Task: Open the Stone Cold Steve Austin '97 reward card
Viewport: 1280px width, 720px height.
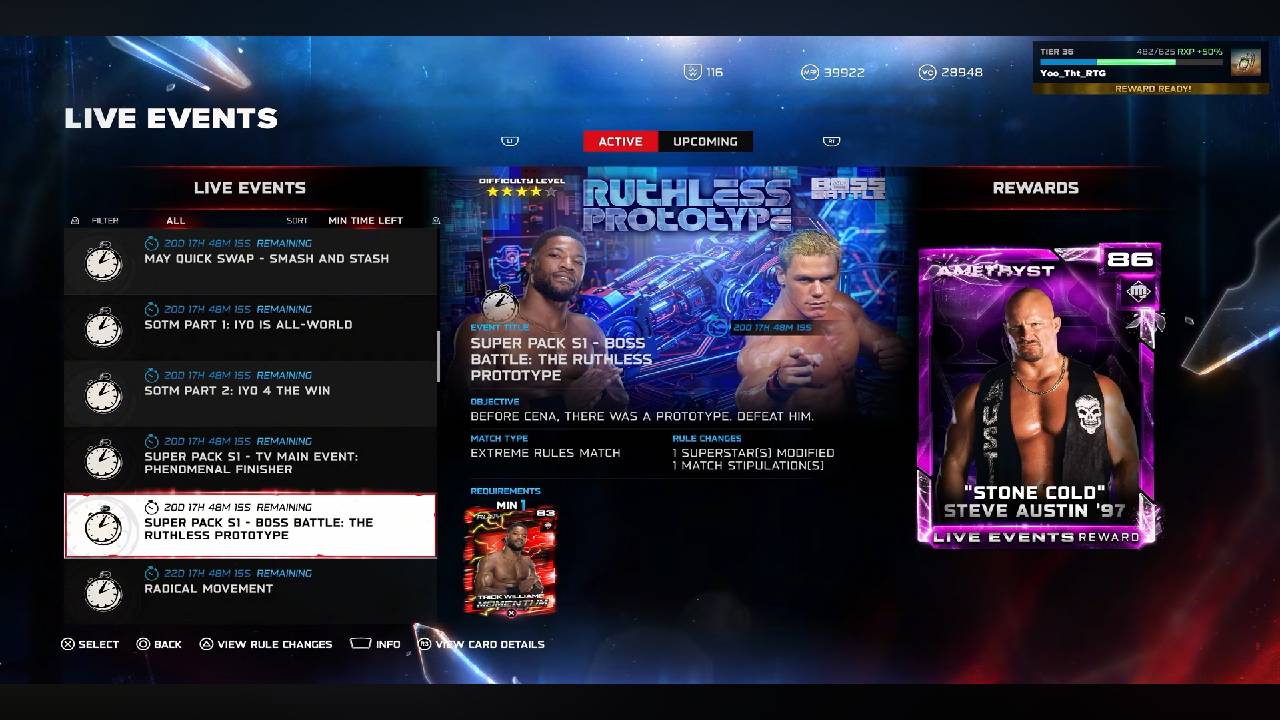Action: 1038,395
